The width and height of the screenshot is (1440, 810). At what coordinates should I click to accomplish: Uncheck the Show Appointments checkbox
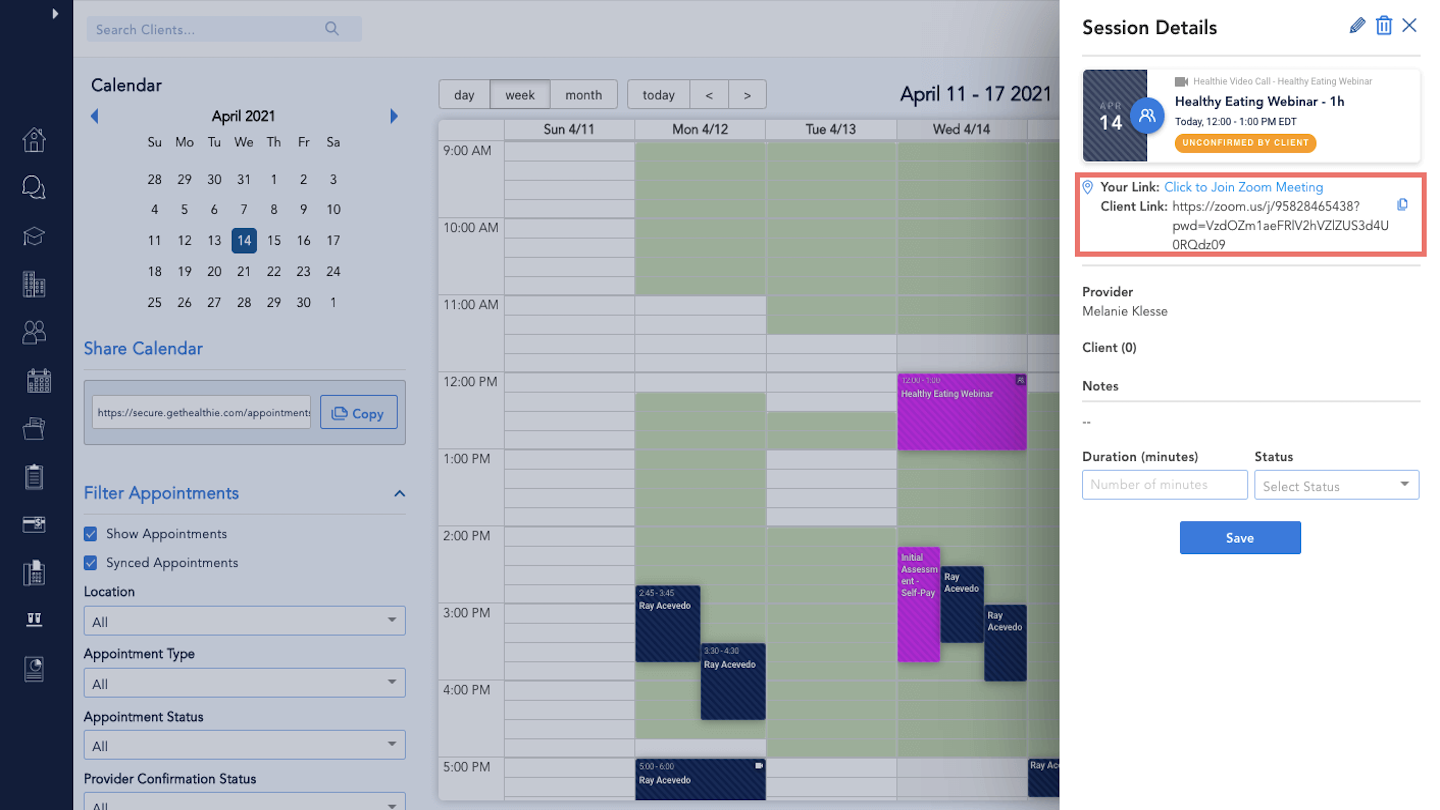[x=91, y=534]
